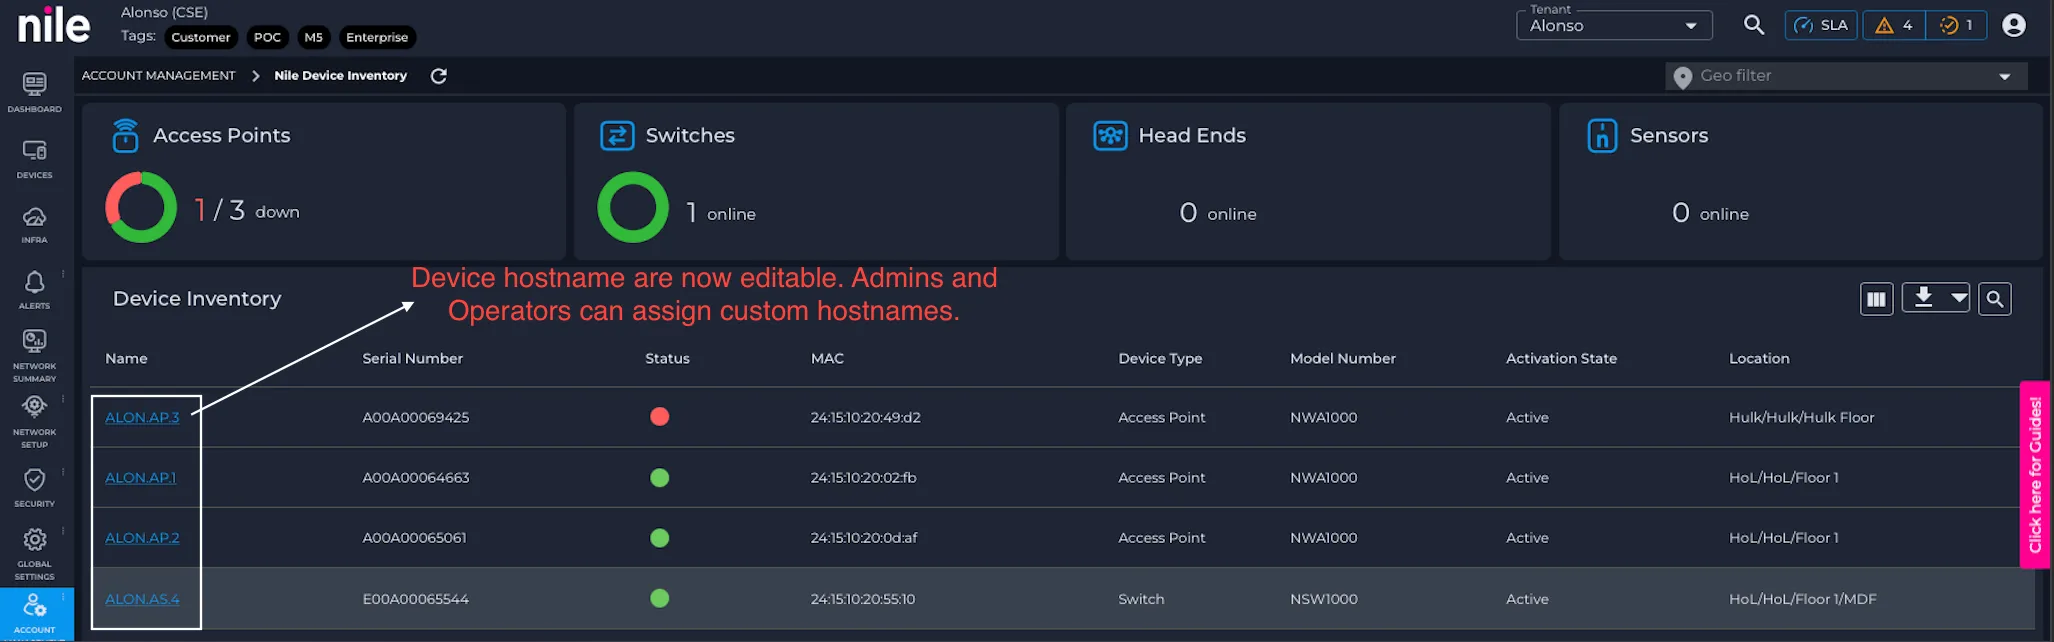
Task: Sort by the Device Type column header
Action: point(1160,359)
